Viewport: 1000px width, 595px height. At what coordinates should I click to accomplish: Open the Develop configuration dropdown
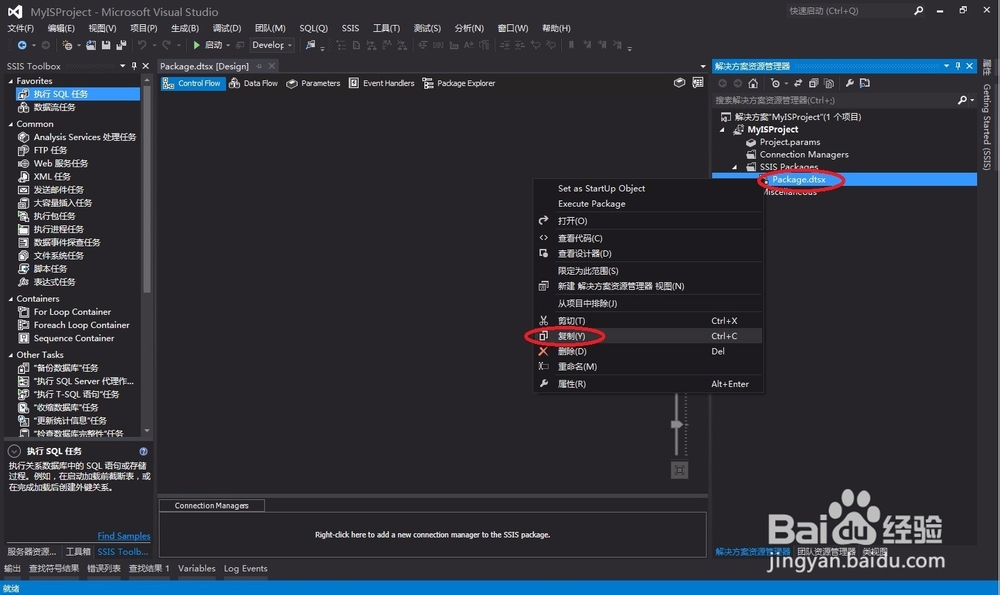coord(272,45)
